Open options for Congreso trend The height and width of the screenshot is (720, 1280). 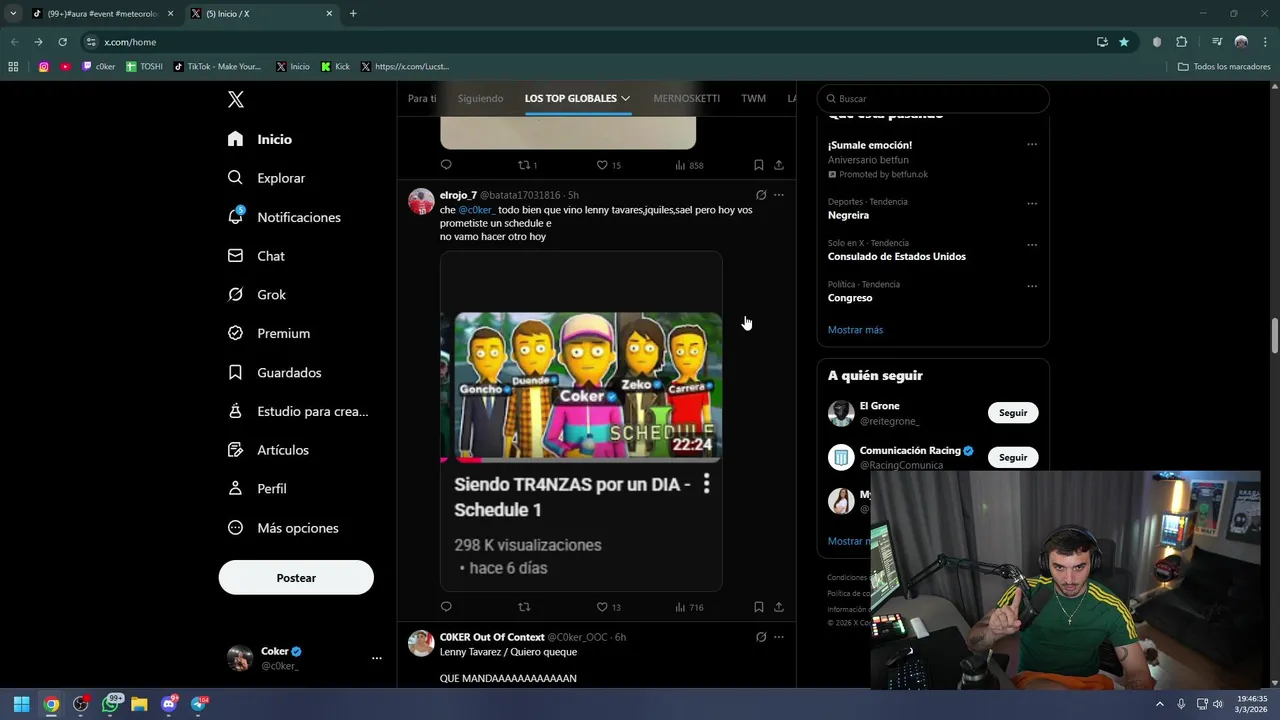tap(1032, 286)
